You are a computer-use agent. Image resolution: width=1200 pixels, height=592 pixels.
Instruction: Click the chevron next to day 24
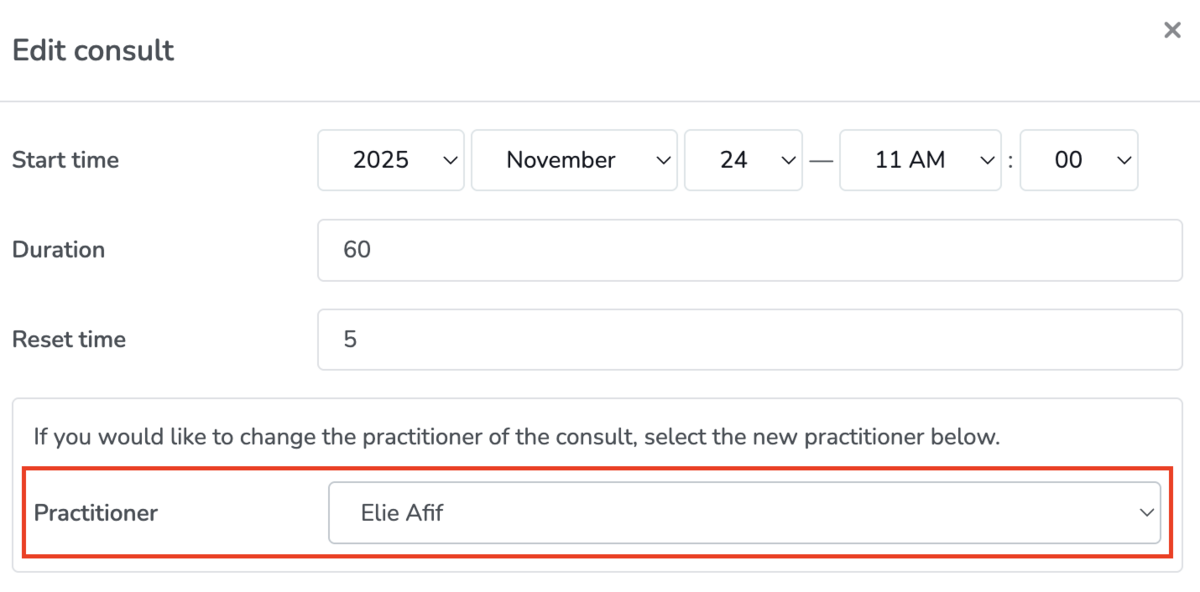(788, 160)
